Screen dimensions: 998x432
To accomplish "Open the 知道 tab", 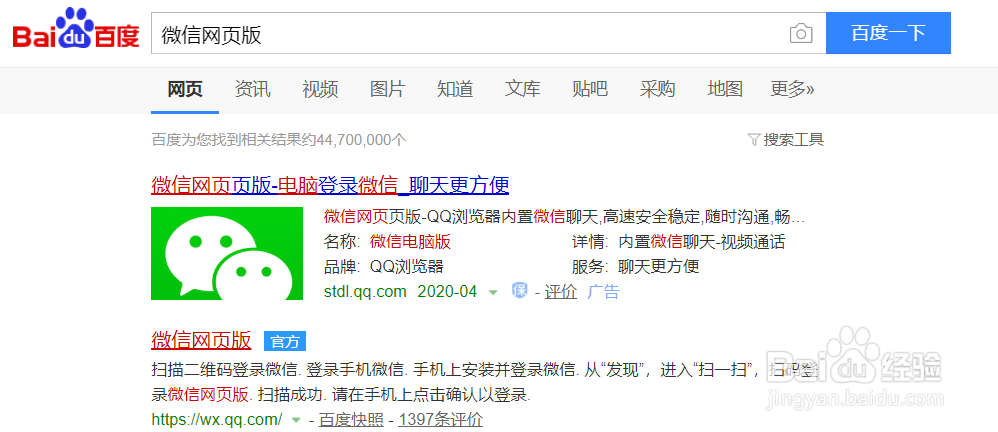I will click(x=455, y=89).
